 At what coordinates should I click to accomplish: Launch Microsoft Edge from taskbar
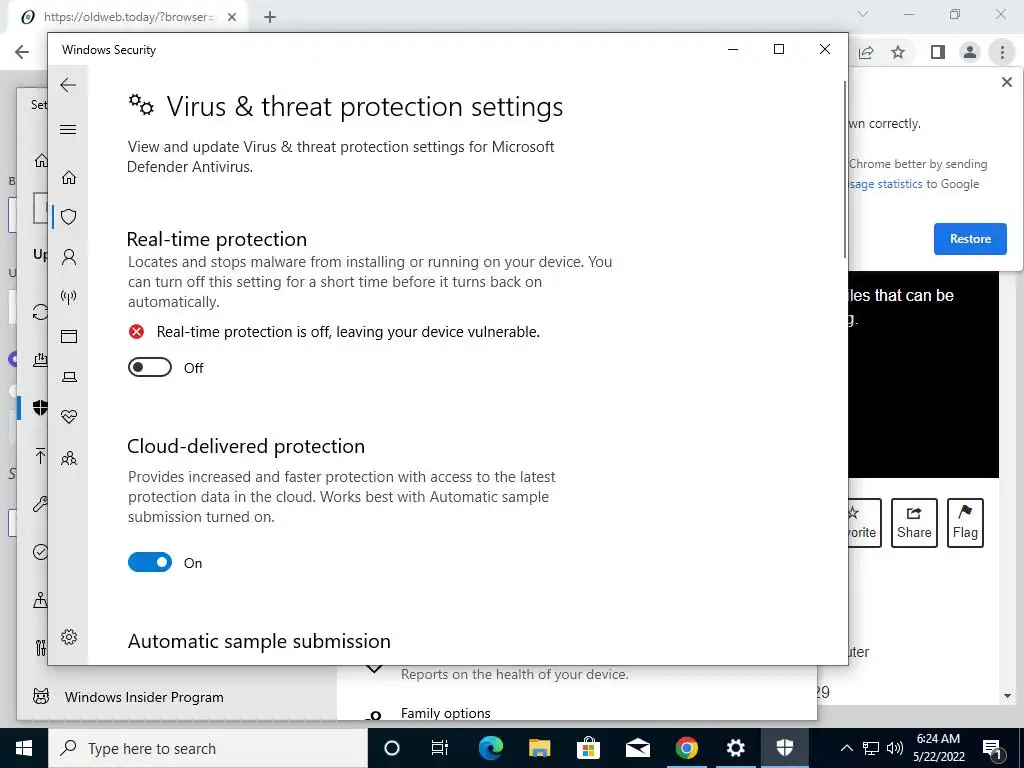(490, 748)
